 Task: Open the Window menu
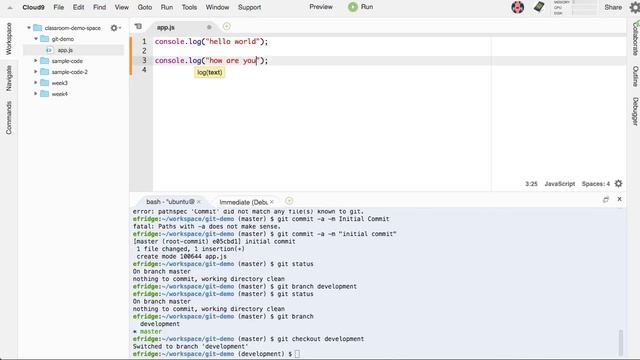point(217,7)
